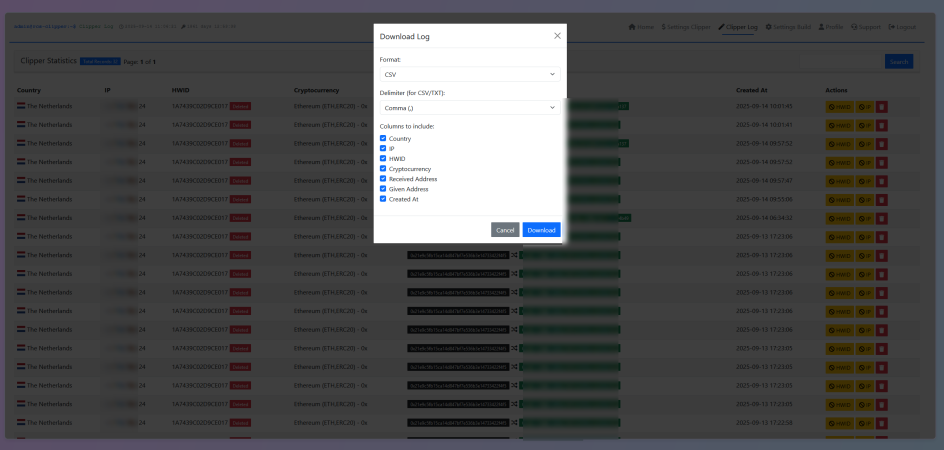Click IP ban button, row 09:57:47
This screenshot has width=944, height=450.
click(x=865, y=181)
